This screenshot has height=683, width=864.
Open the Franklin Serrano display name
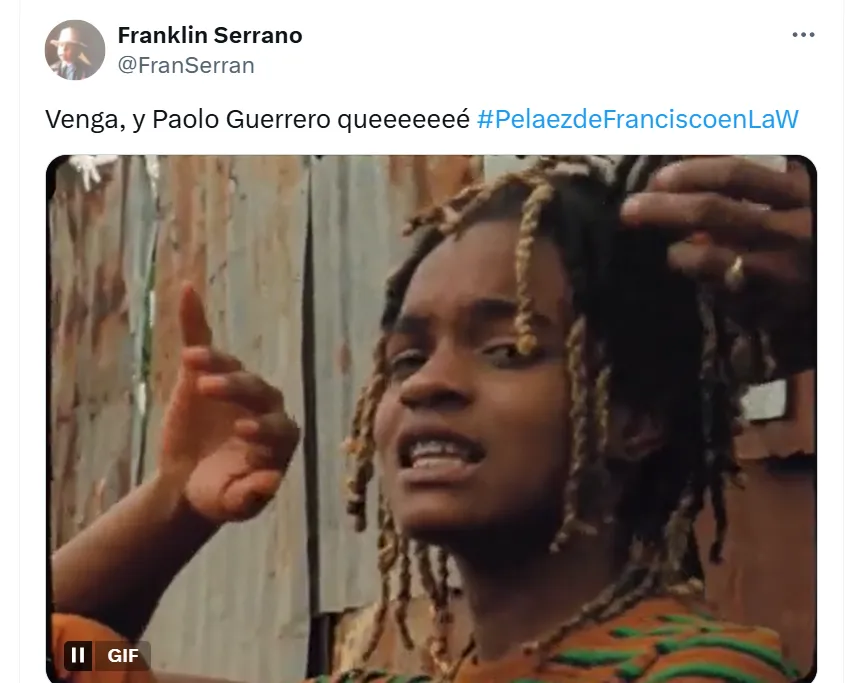click(x=210, y=35)
